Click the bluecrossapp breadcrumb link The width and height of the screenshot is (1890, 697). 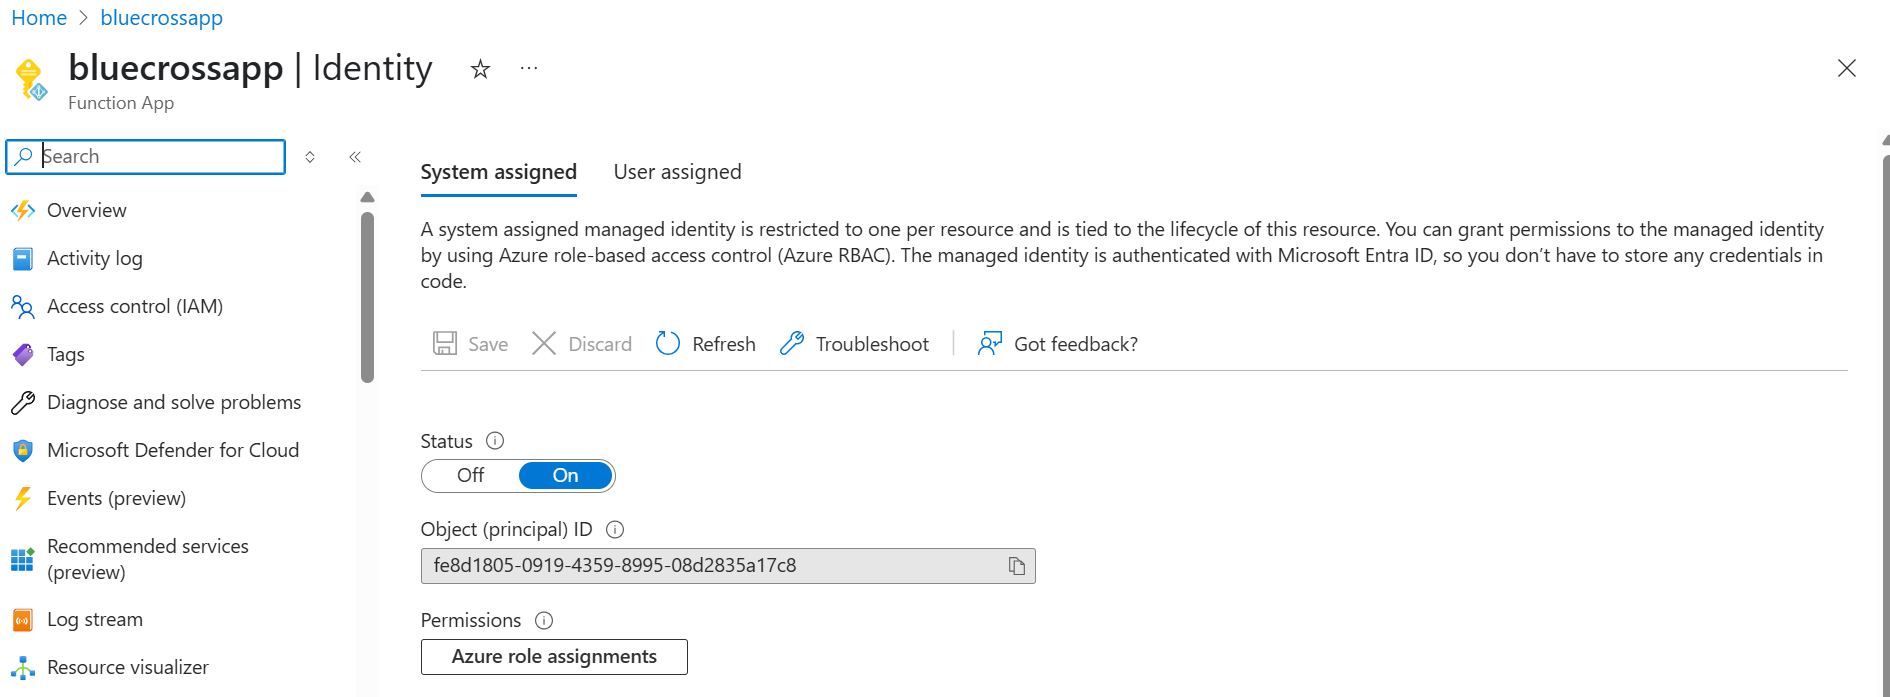point(161,18)
